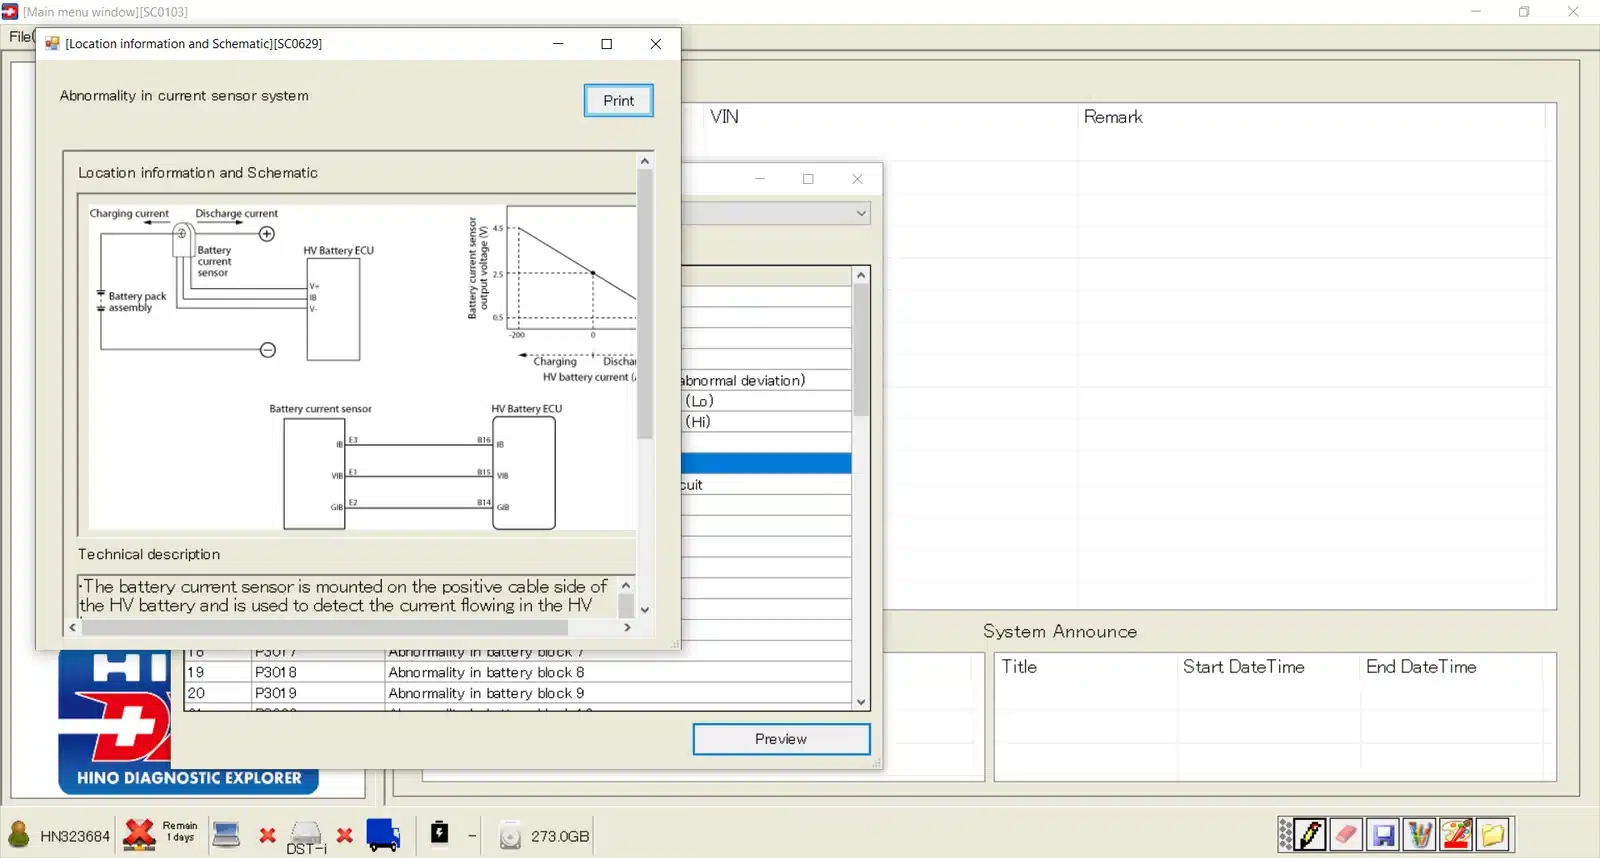Click the laptop computer status icon

227,834
